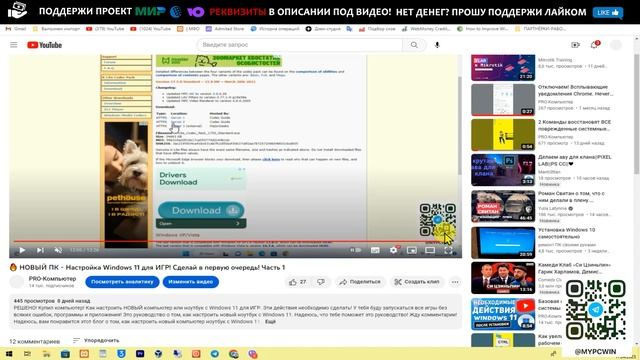Click the search magnifier button
Image resolution: width=640 pixels, height=360 pixels.
click(414, 45)
